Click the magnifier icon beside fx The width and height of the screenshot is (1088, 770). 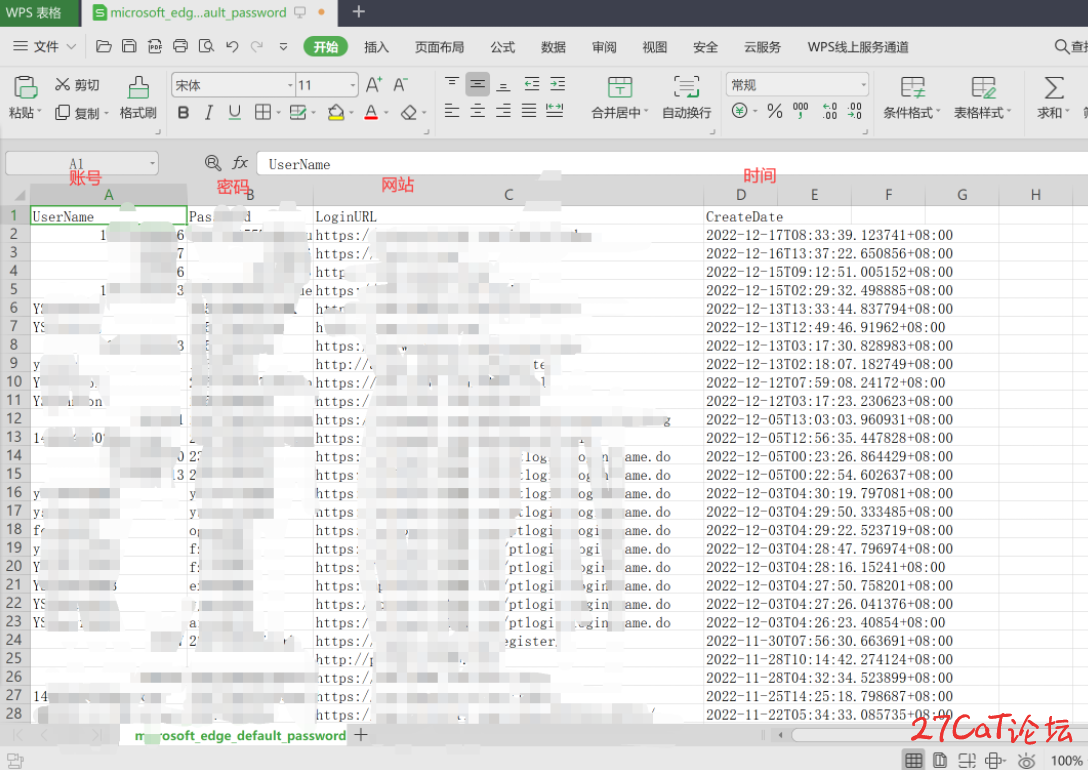(213, 163)
